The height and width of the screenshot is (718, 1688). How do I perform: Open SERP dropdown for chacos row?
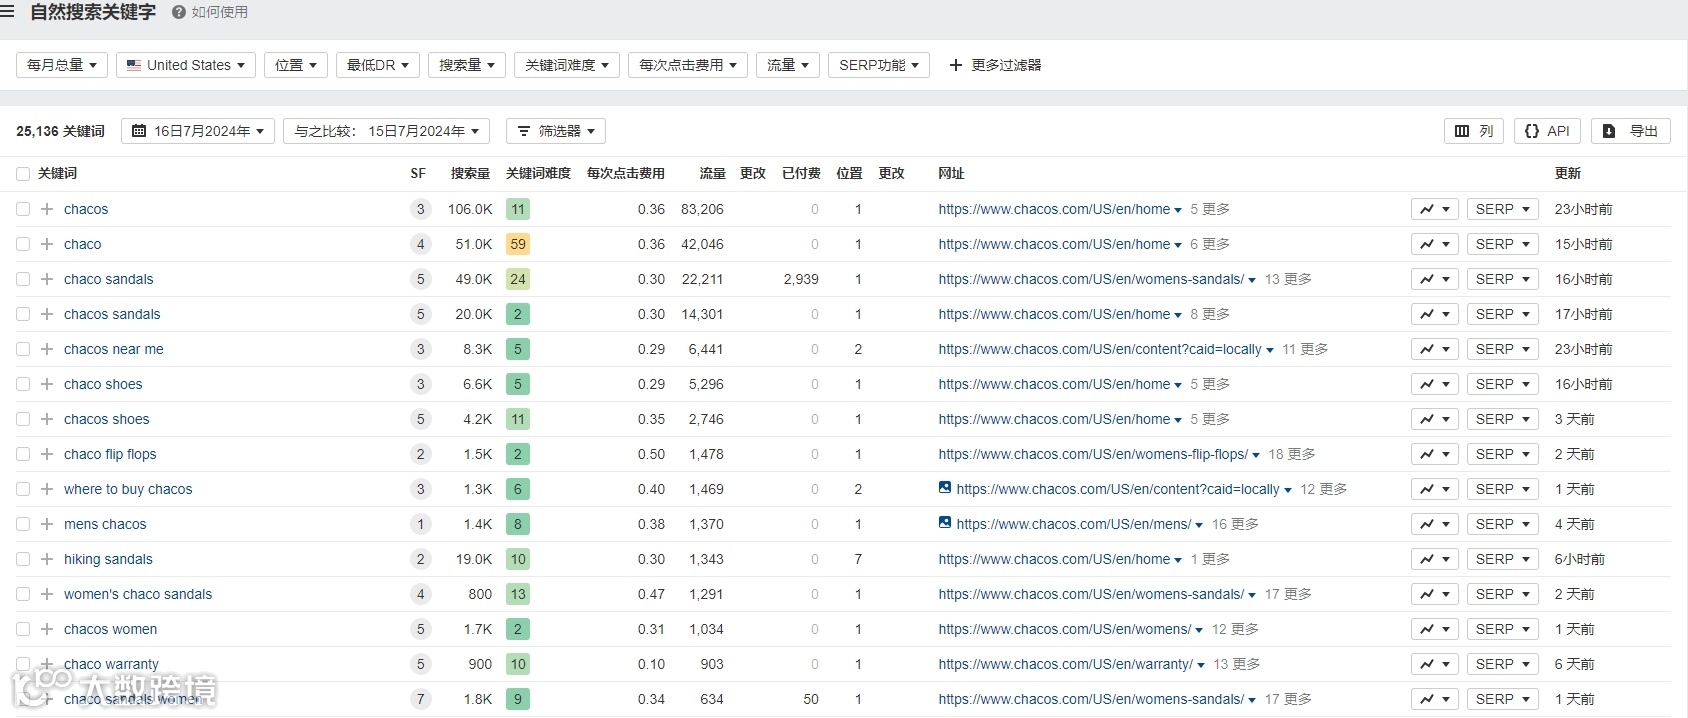[1503, 209]
